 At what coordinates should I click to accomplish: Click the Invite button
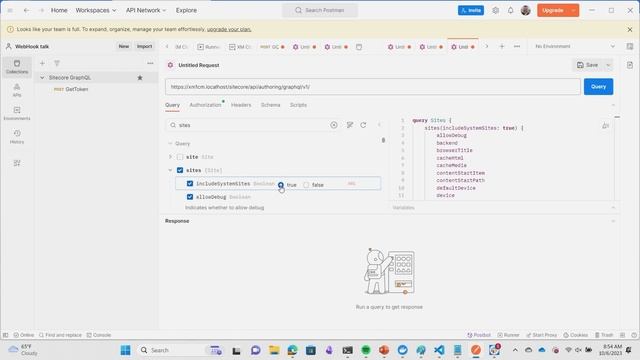[x=471, y=10]
